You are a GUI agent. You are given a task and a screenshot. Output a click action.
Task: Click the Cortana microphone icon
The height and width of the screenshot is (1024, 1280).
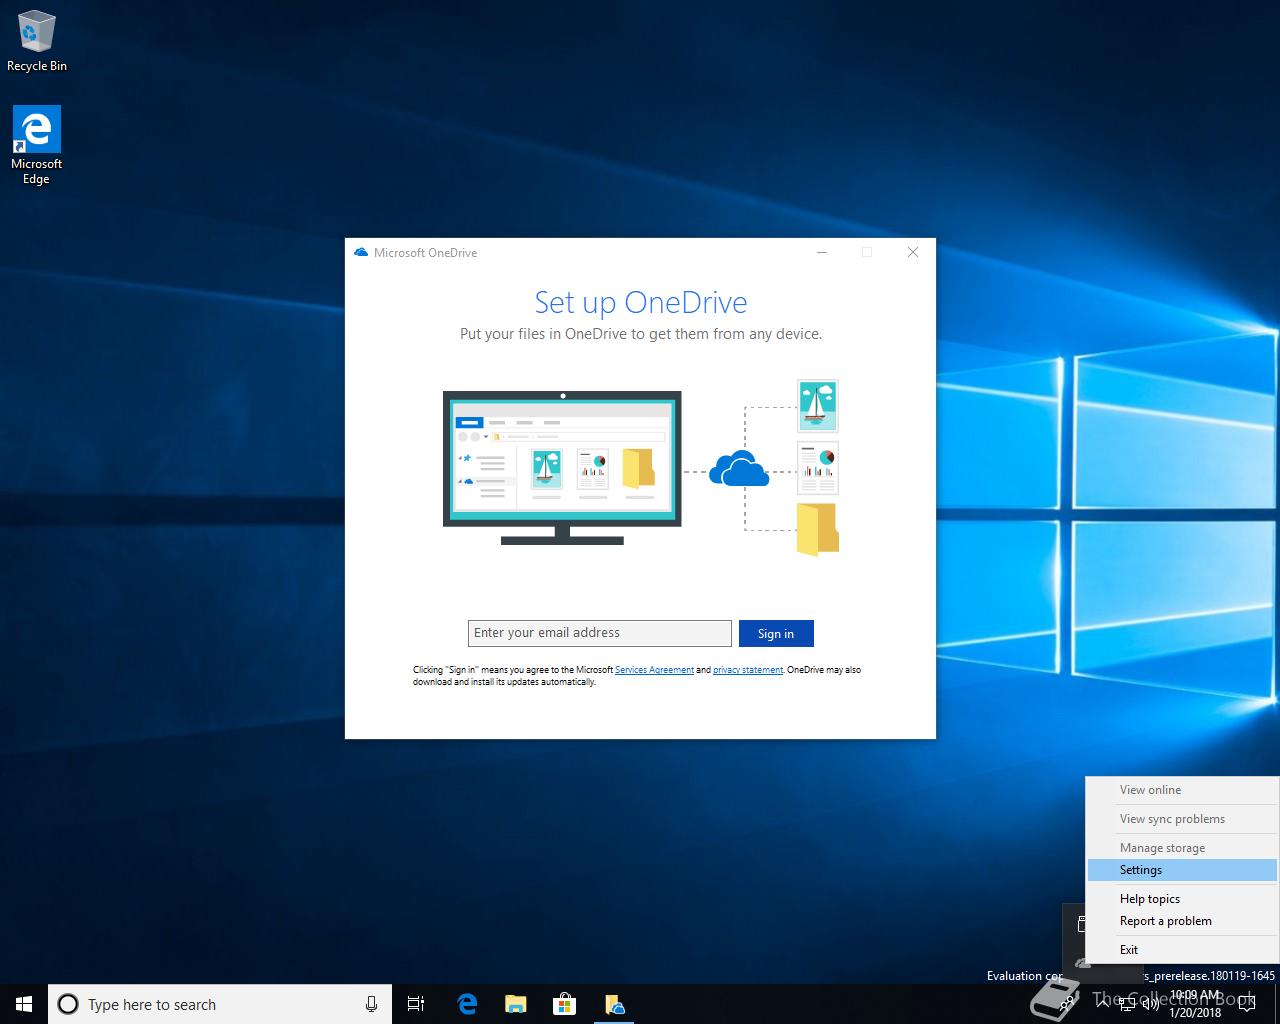coord(371,1004)
